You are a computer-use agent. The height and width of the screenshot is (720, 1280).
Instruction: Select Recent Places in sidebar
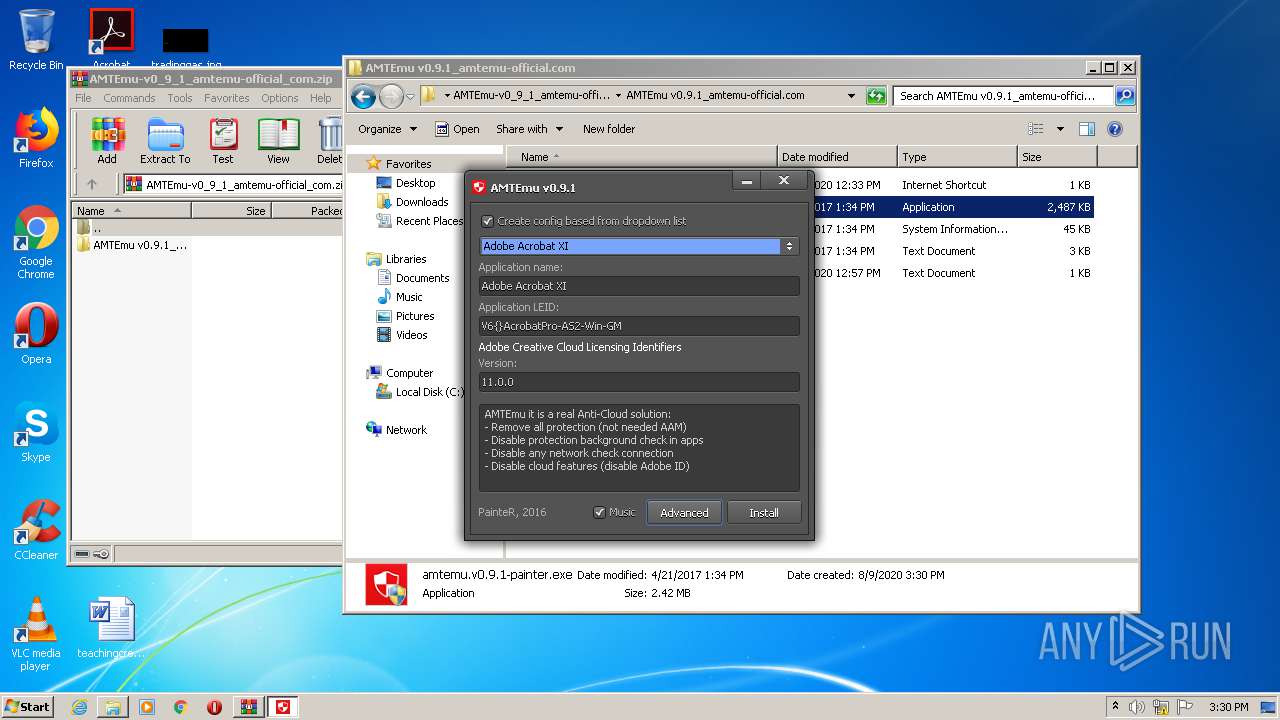click(x=420, y=221)
